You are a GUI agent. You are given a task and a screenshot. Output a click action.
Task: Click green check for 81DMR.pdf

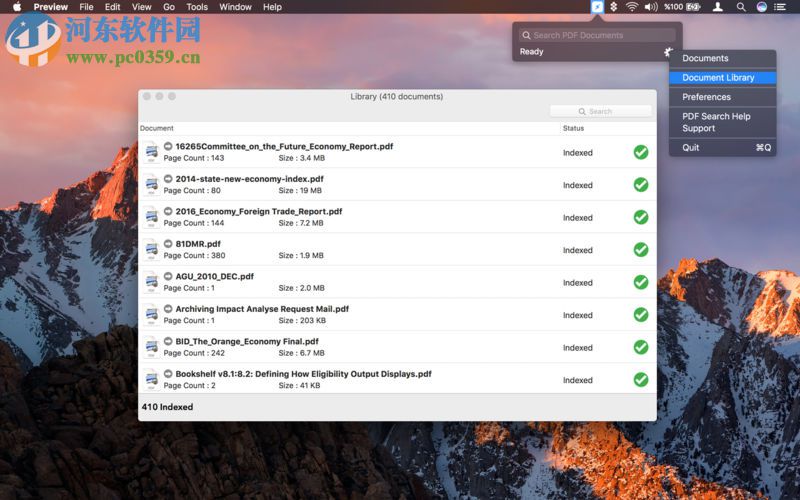(641, 250)
